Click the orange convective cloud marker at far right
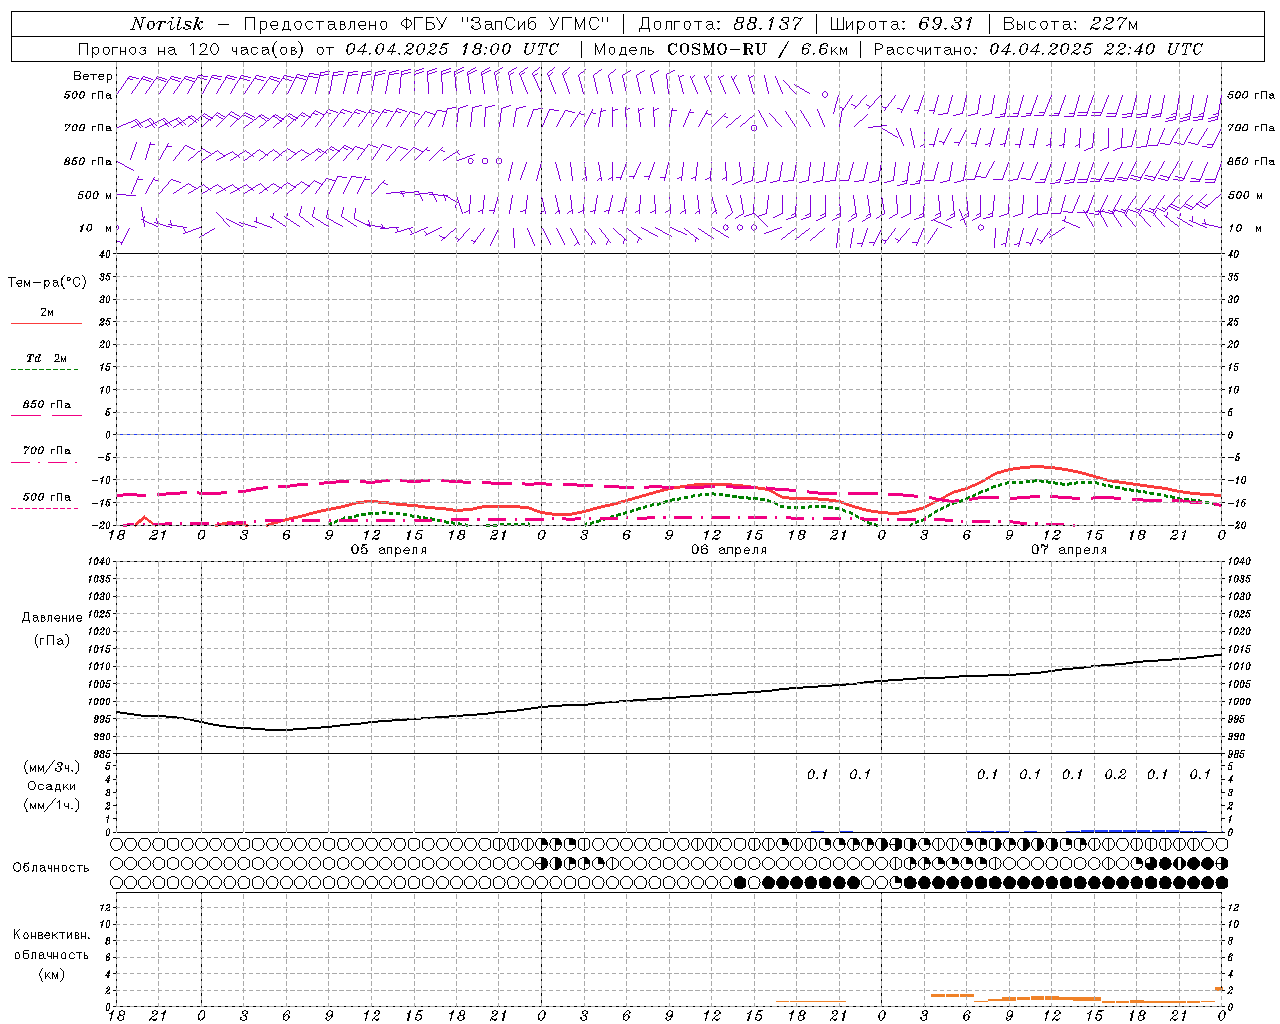Viewport: 1280px width, 1024px height. click(x=1219, y=988)
